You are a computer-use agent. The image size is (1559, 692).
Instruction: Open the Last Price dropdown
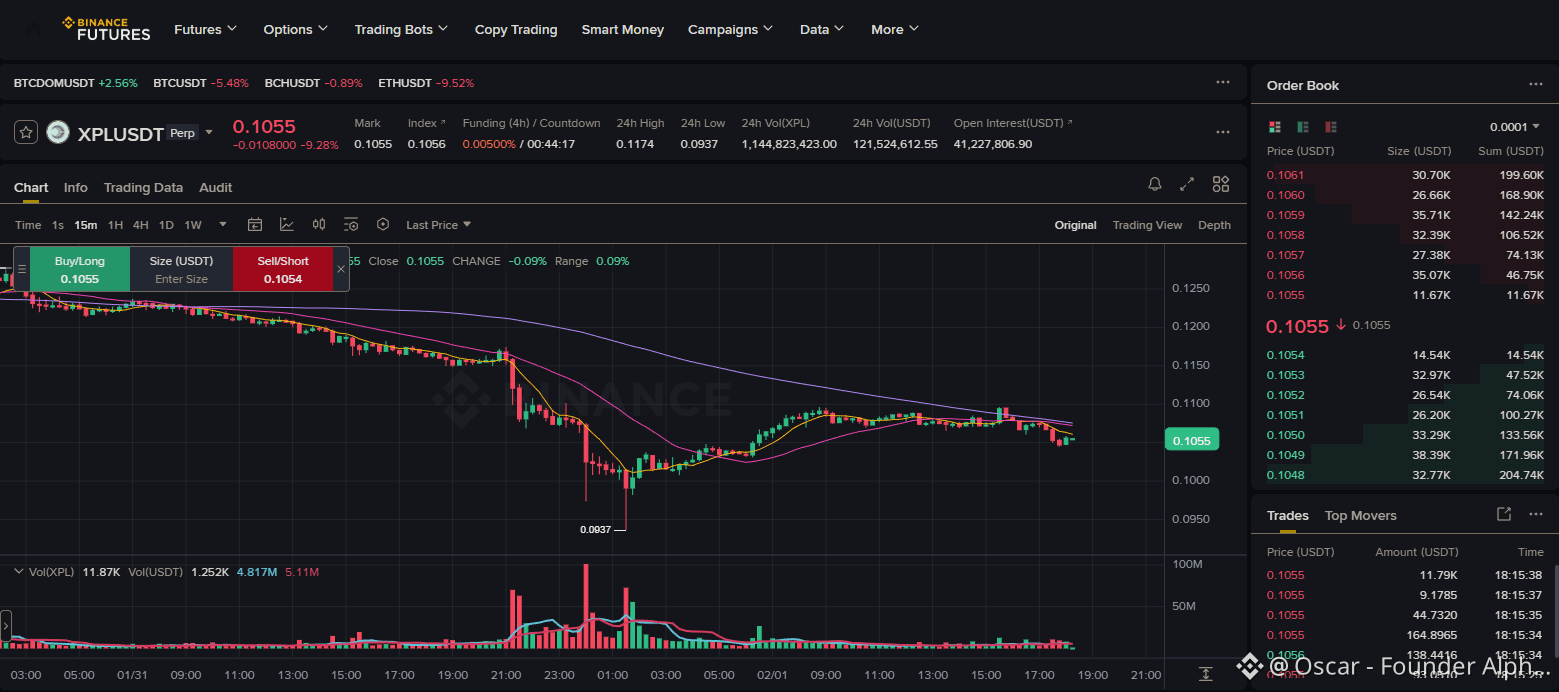(439, 225)
